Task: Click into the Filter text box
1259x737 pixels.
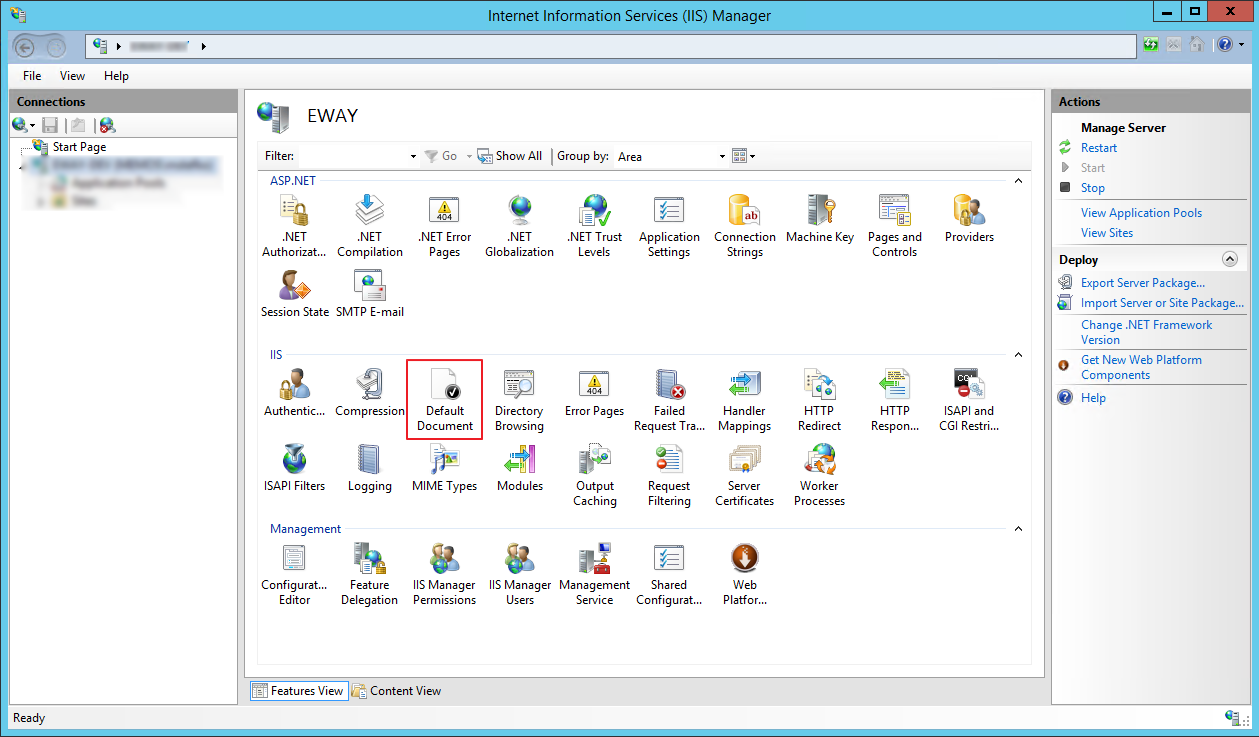Action: [353, 157]
